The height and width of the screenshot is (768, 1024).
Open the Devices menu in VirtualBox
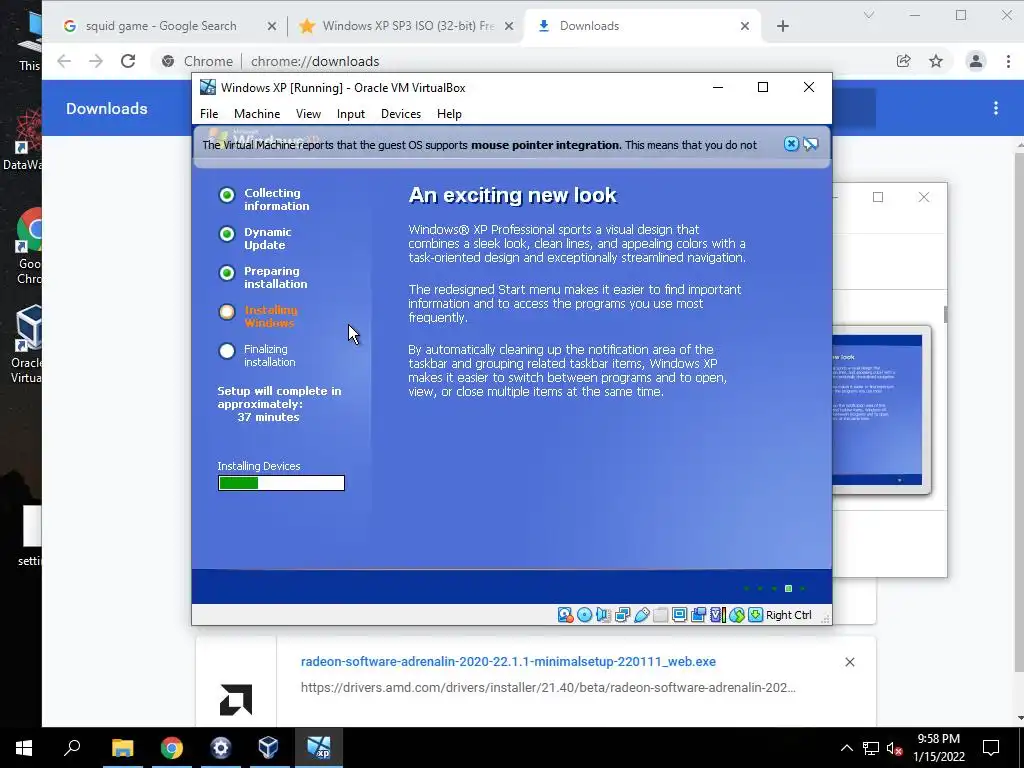coord(400,114)
